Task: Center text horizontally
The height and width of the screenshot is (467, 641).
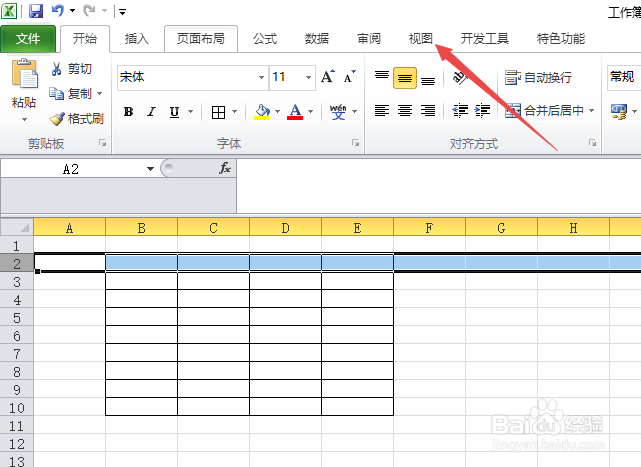Action: [405, 111]
